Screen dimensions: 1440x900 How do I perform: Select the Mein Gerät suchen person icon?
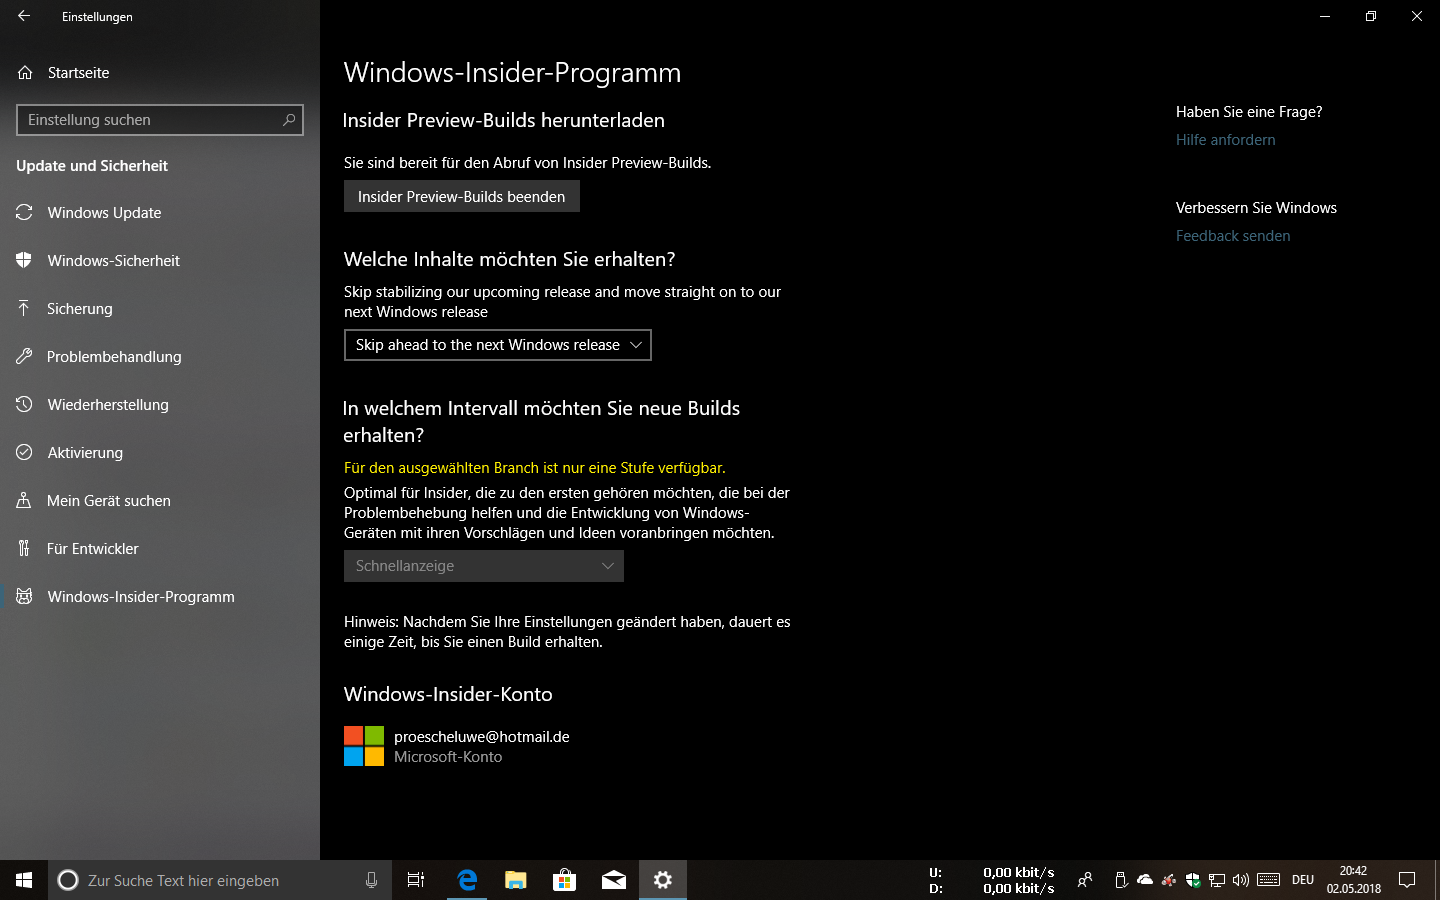pyautogui.click(x=24, y=500)
